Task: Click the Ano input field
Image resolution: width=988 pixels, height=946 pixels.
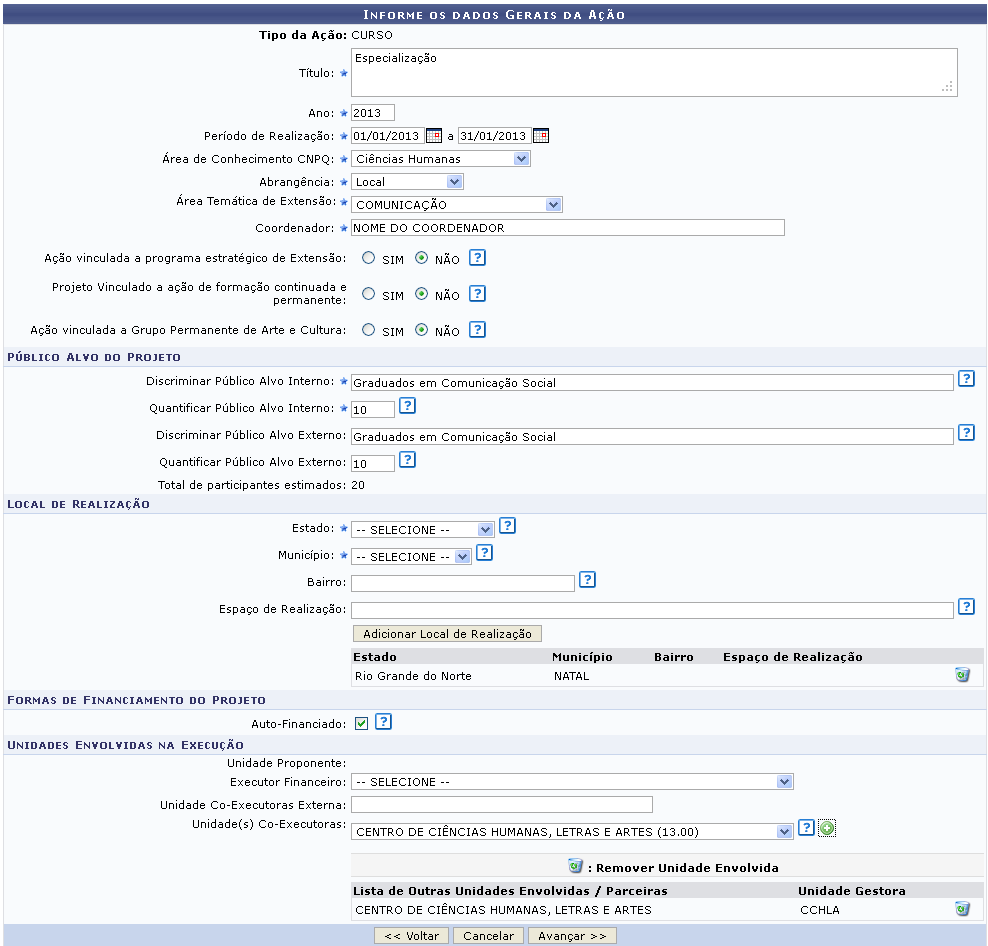Action: point(372,113)
